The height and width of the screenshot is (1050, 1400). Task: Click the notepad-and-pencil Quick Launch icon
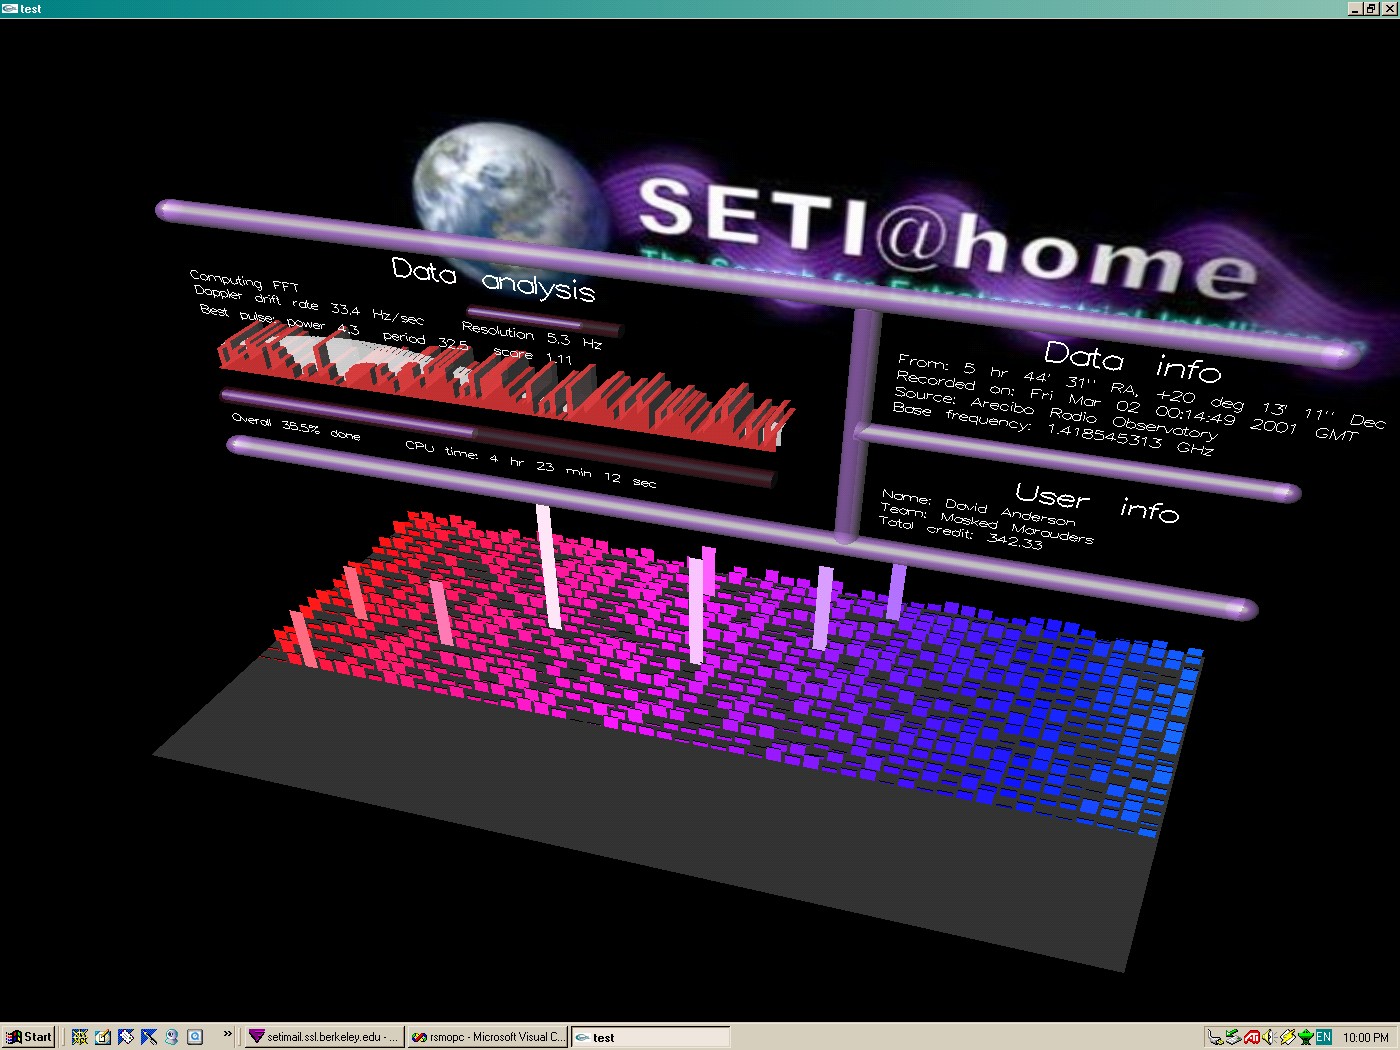103,1037
